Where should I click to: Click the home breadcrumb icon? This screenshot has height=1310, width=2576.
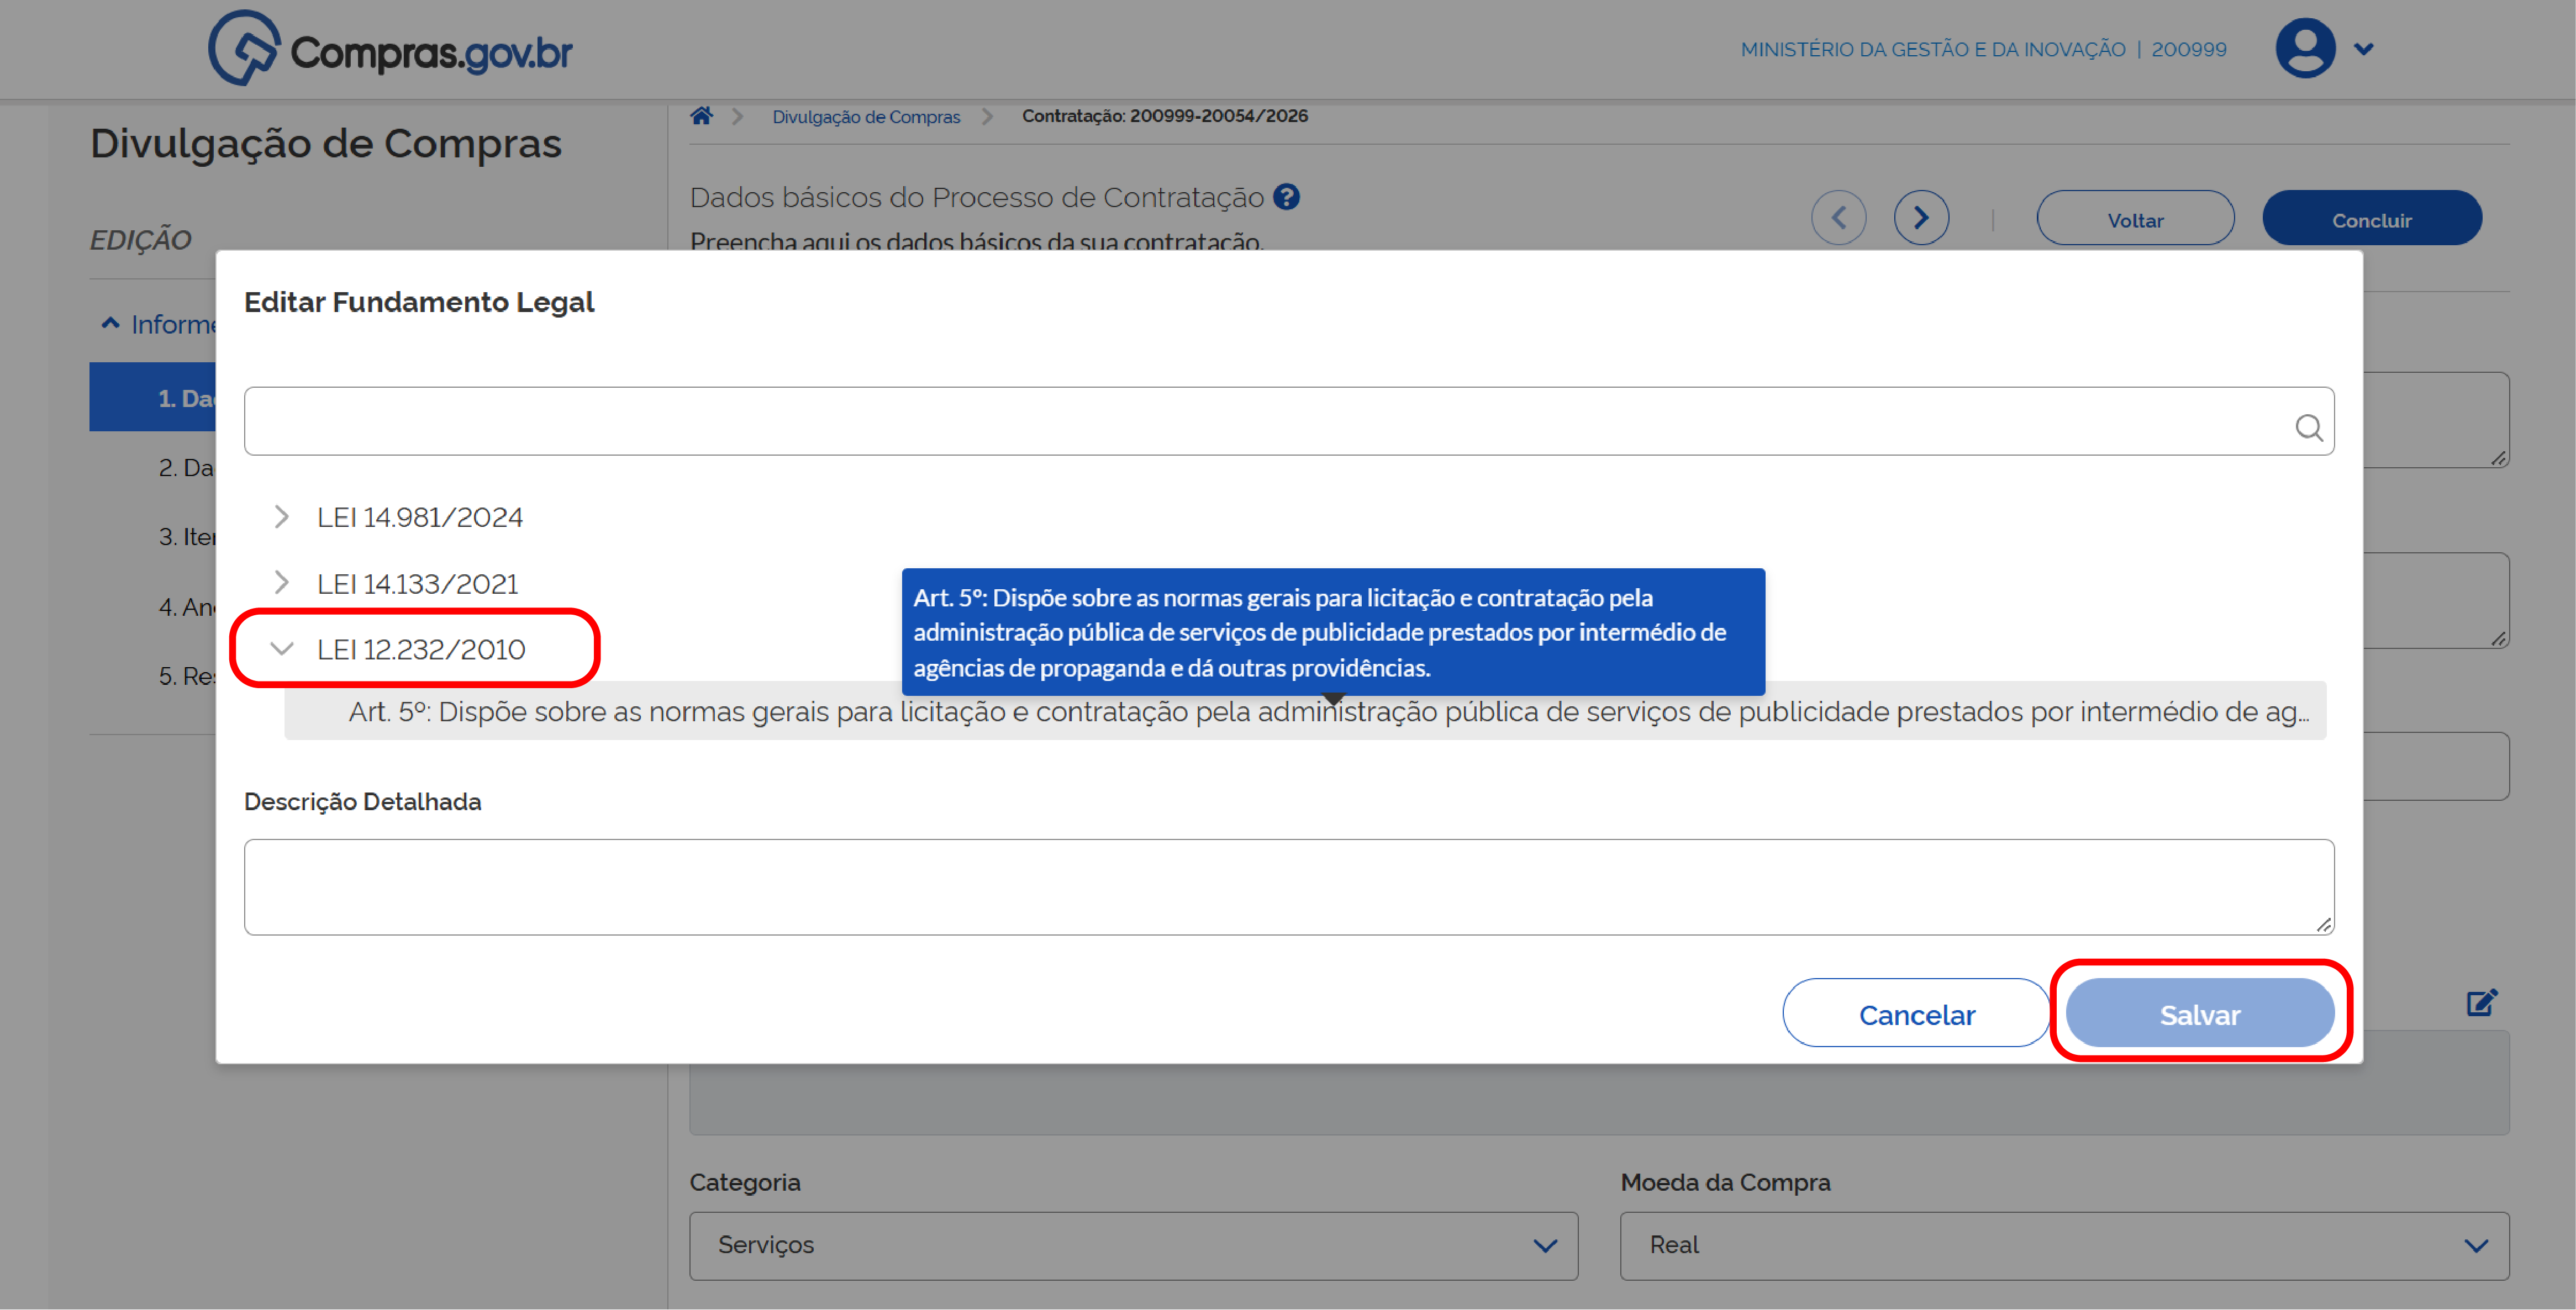701,116
